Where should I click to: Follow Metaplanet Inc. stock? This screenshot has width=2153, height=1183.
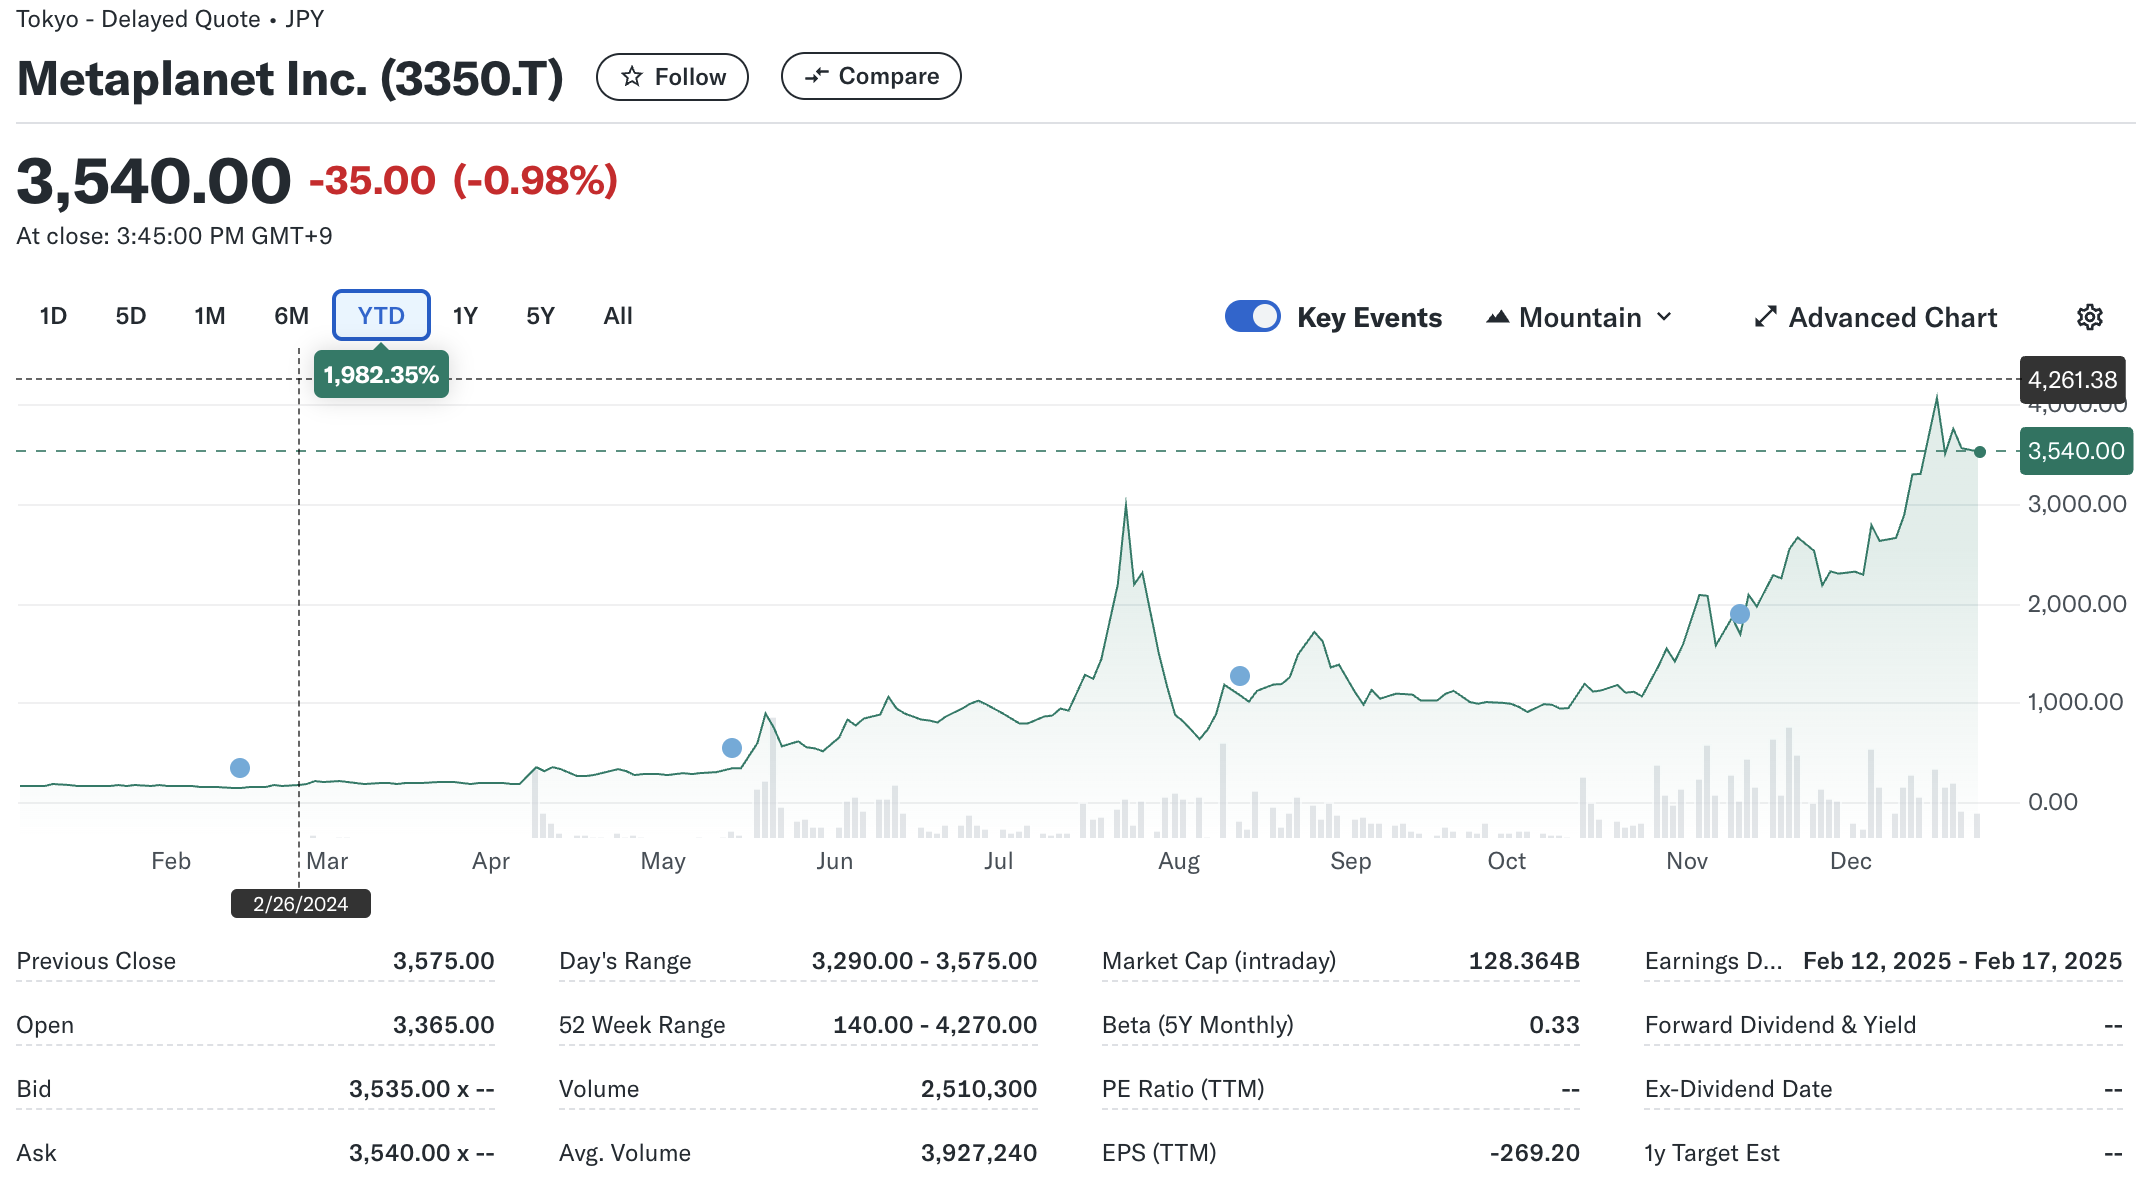point(672,77)
